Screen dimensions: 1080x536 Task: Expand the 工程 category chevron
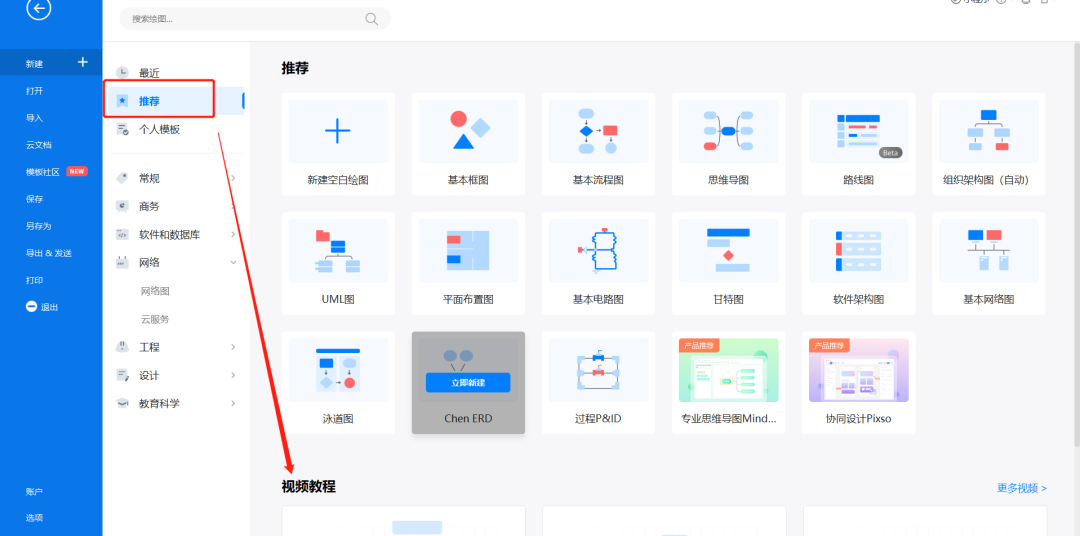point(233,347)
